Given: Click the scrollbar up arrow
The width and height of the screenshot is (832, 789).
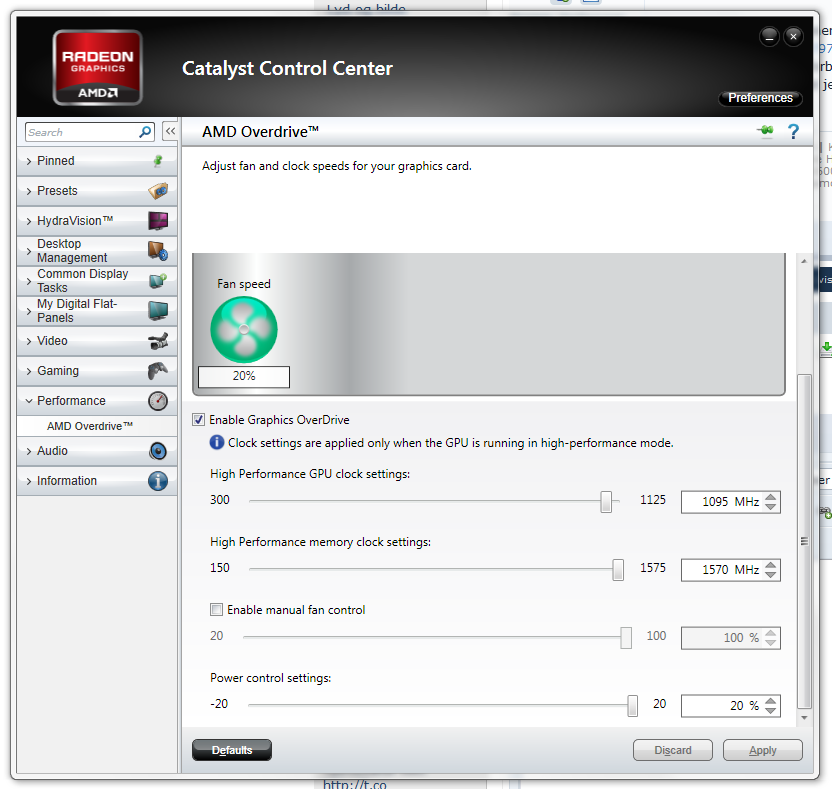Looking at the screenshot, I should tap(804, 261).
